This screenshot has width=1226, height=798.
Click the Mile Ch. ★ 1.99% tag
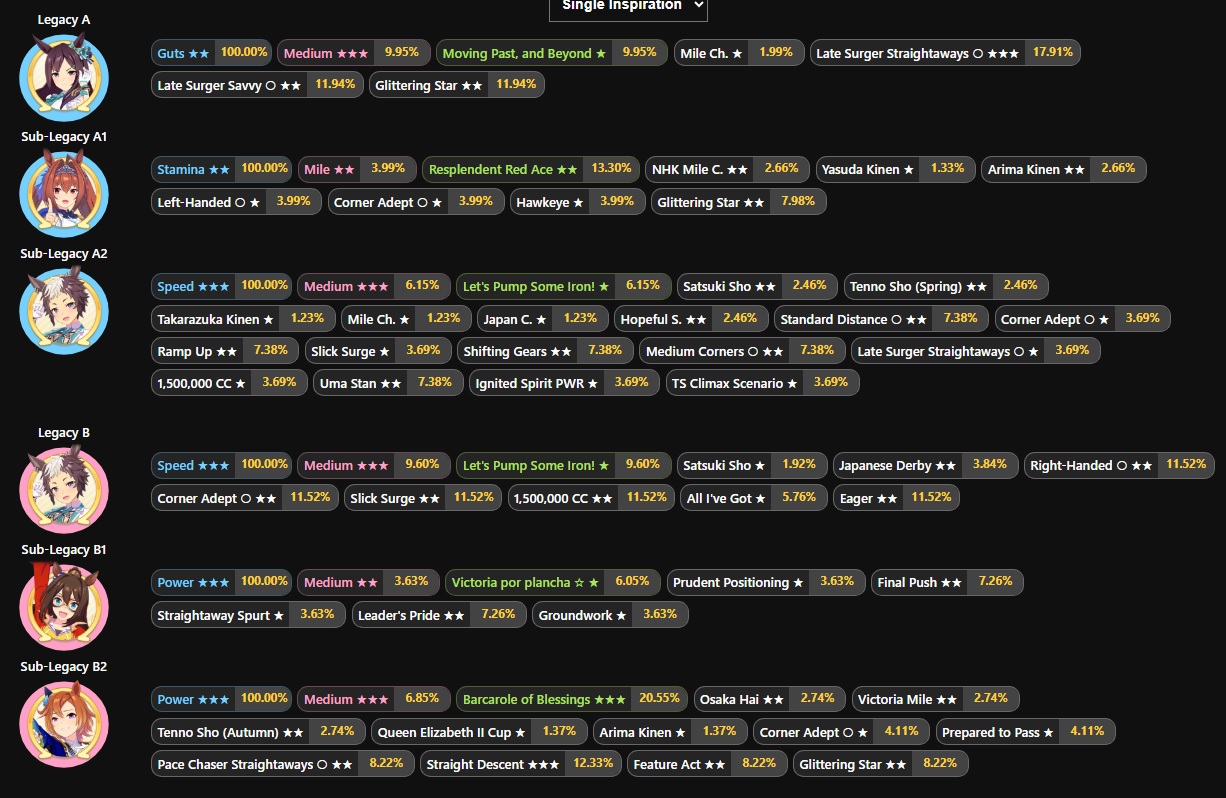click(739, 53)
